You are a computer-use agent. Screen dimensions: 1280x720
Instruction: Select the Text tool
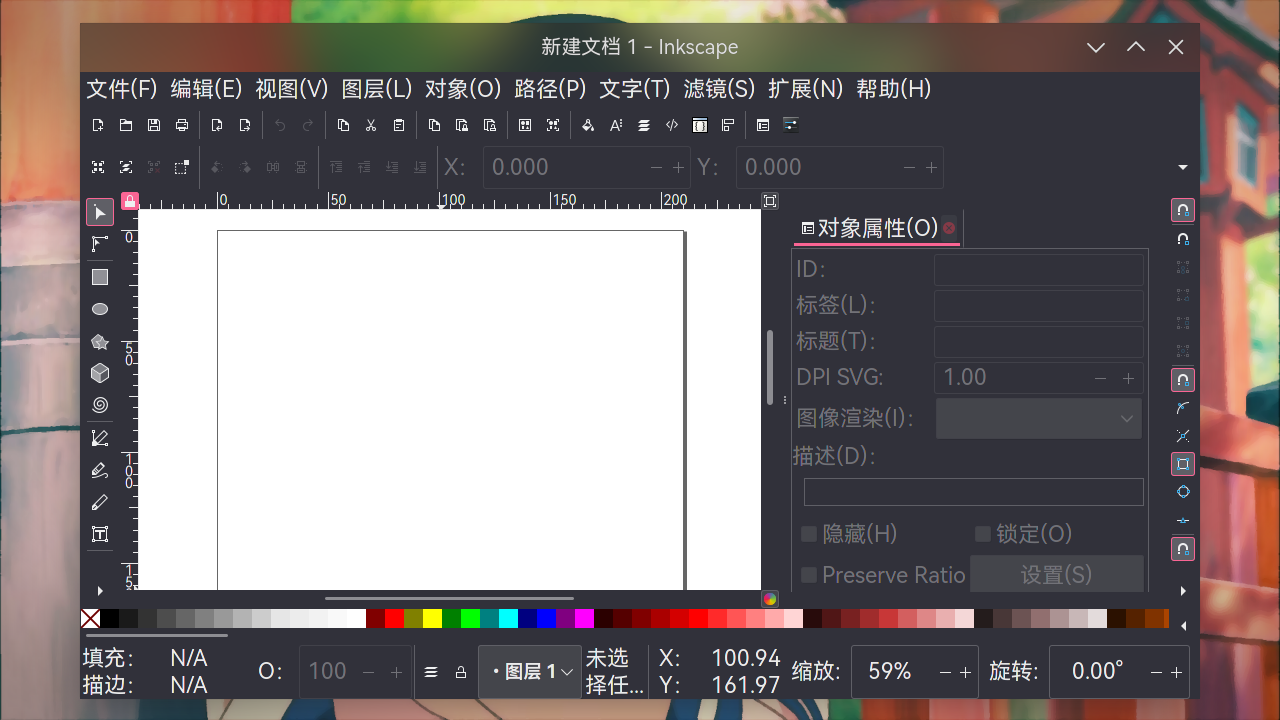pos(99,533)
